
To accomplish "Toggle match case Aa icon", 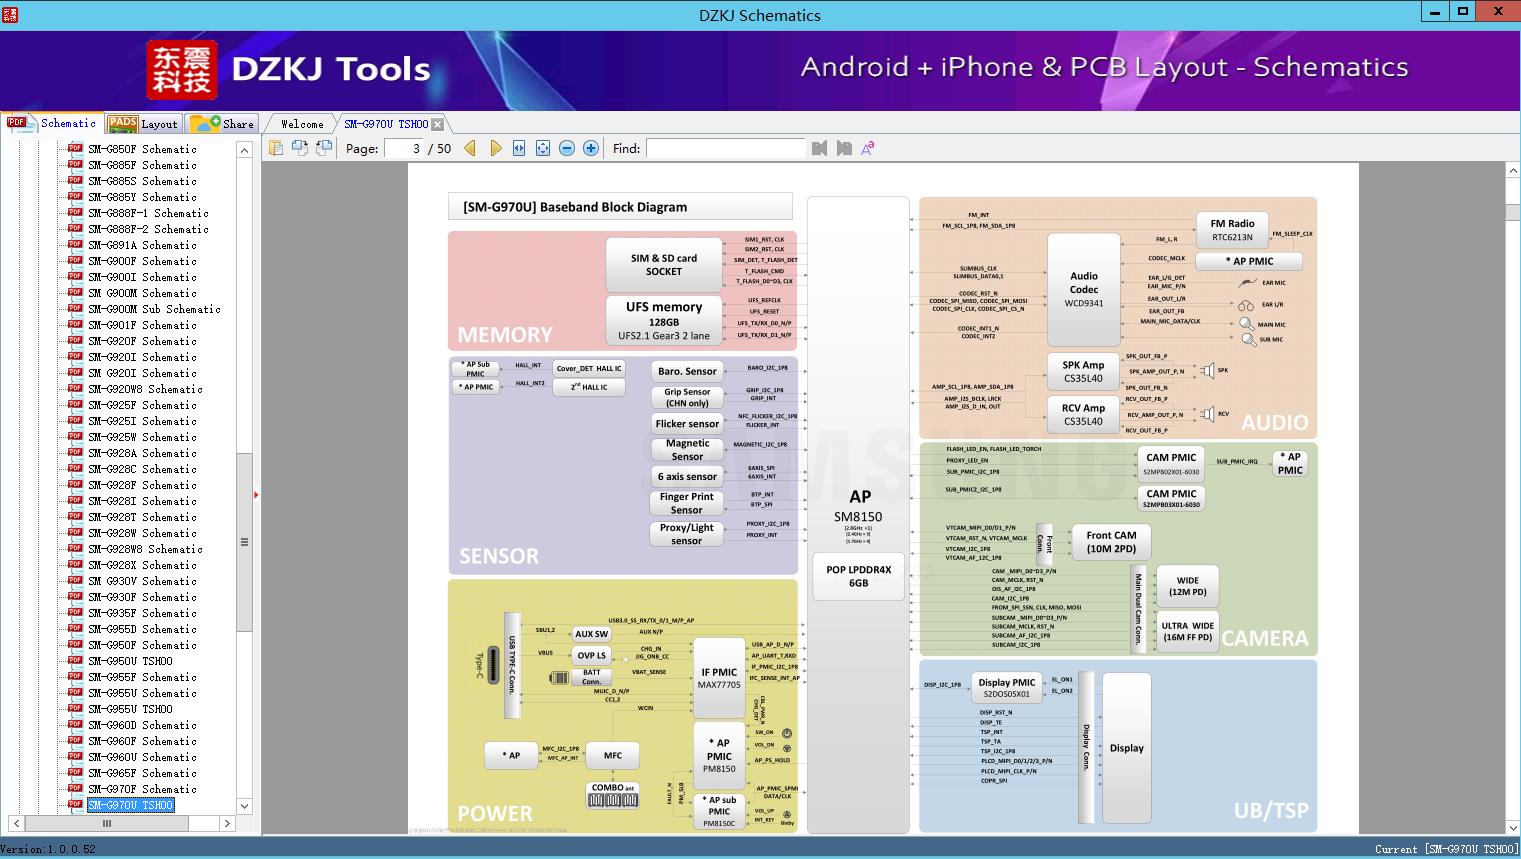I will pyautogui.click(x=868, y=148).
